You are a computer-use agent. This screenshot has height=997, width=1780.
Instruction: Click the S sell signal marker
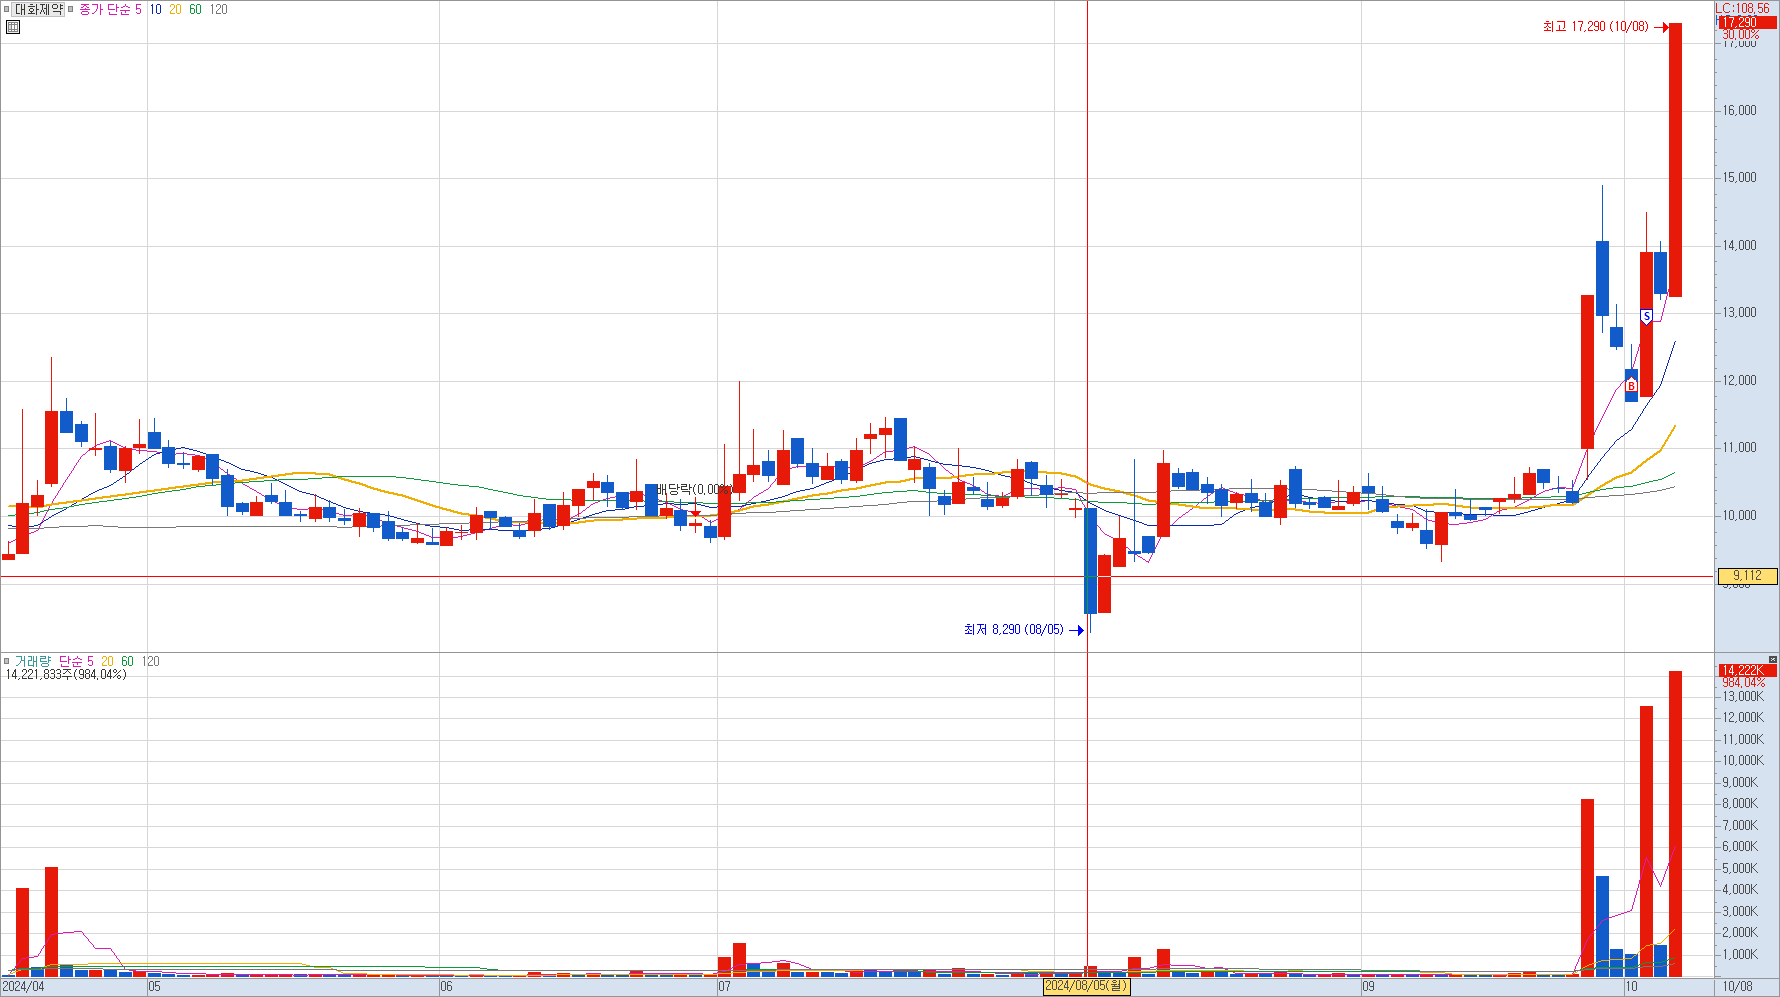(1646, 317)
